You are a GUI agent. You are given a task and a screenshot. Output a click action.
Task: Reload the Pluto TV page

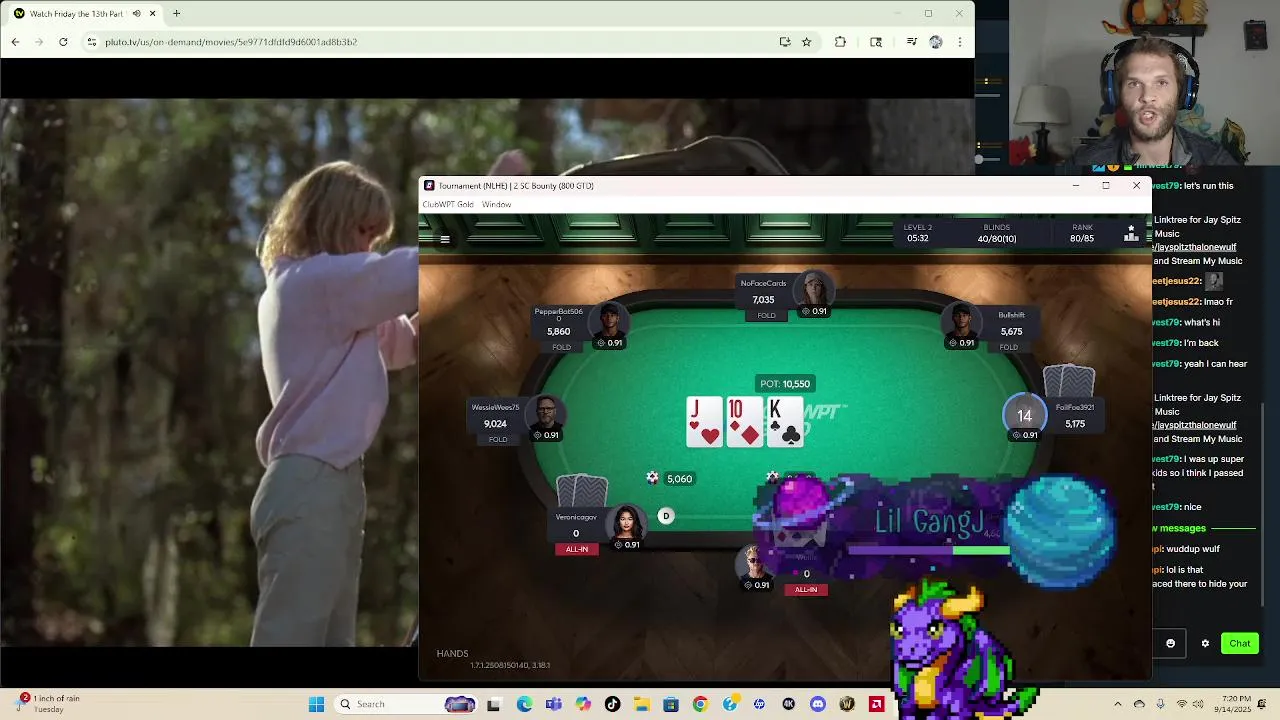pyautogui.click(x=63, y=42)
